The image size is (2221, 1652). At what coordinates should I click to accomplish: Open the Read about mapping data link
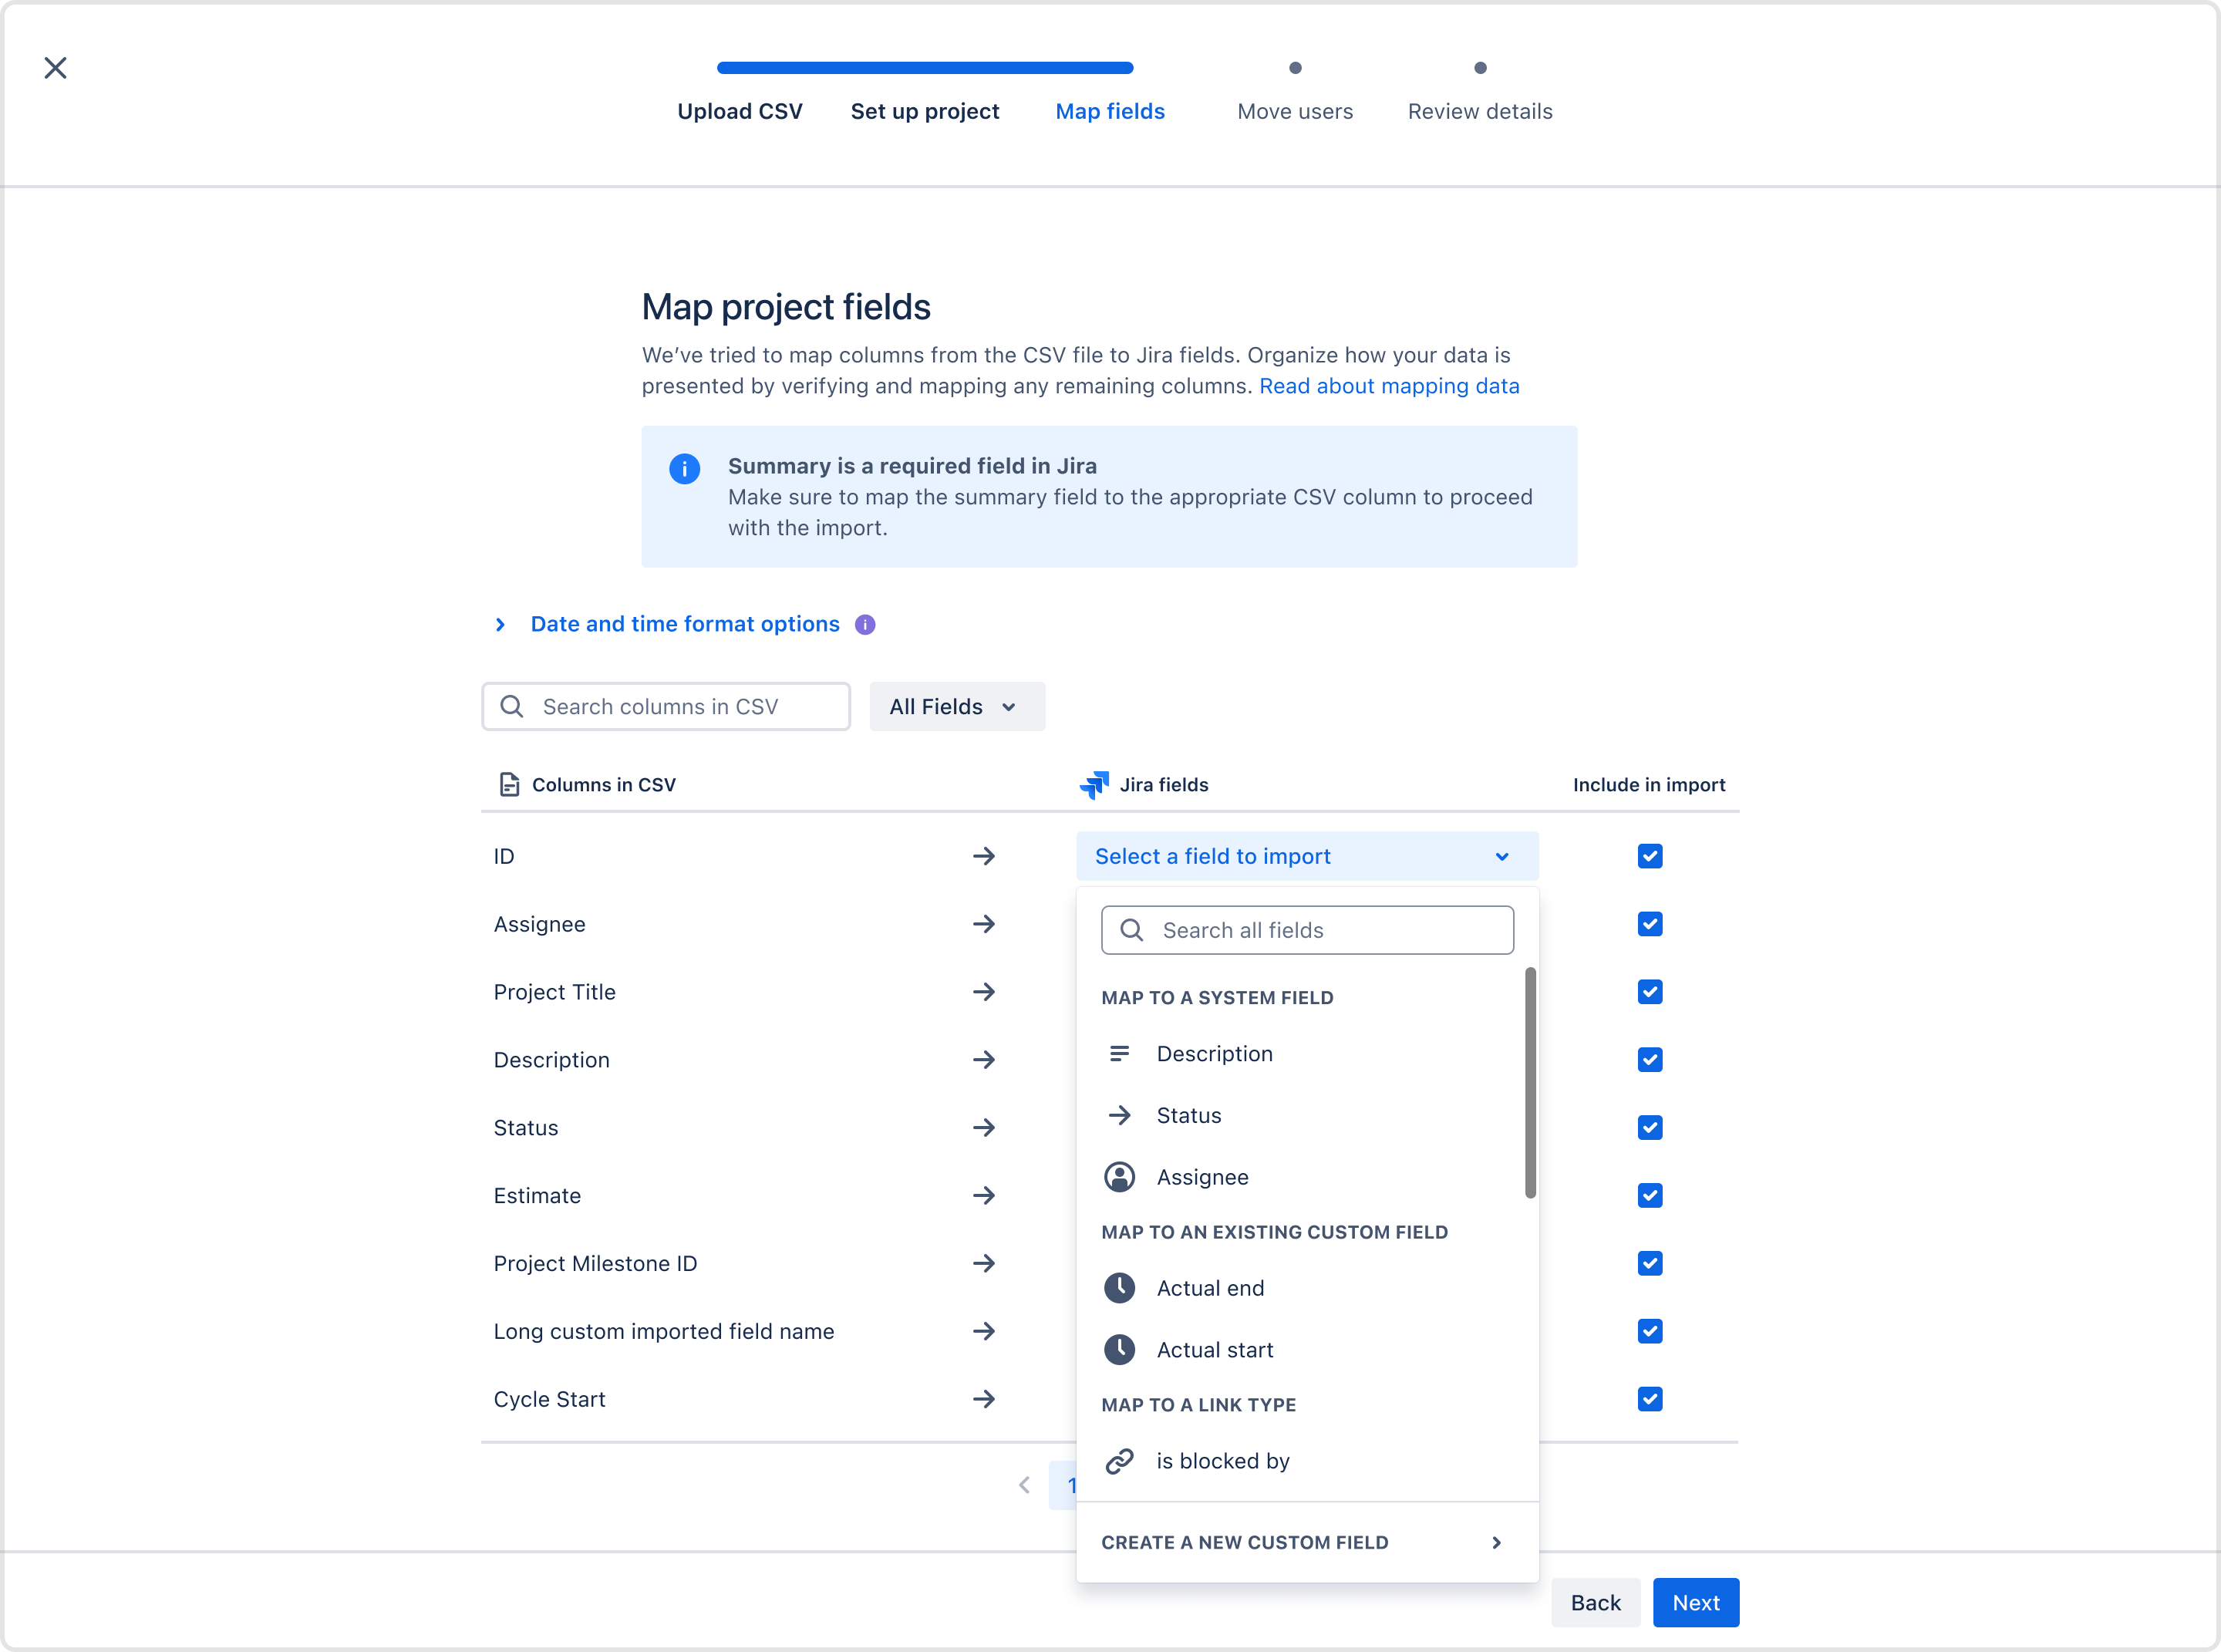[x=1388, y=387]
